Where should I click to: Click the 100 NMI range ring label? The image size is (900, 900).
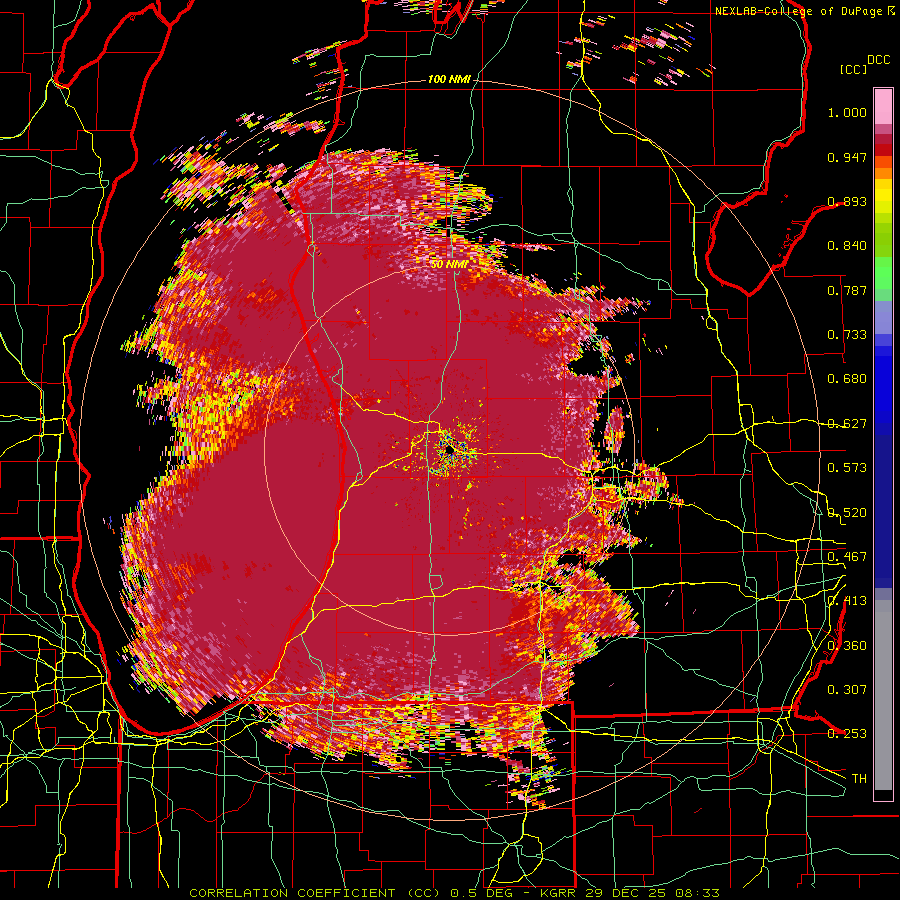tap(449, 79)
